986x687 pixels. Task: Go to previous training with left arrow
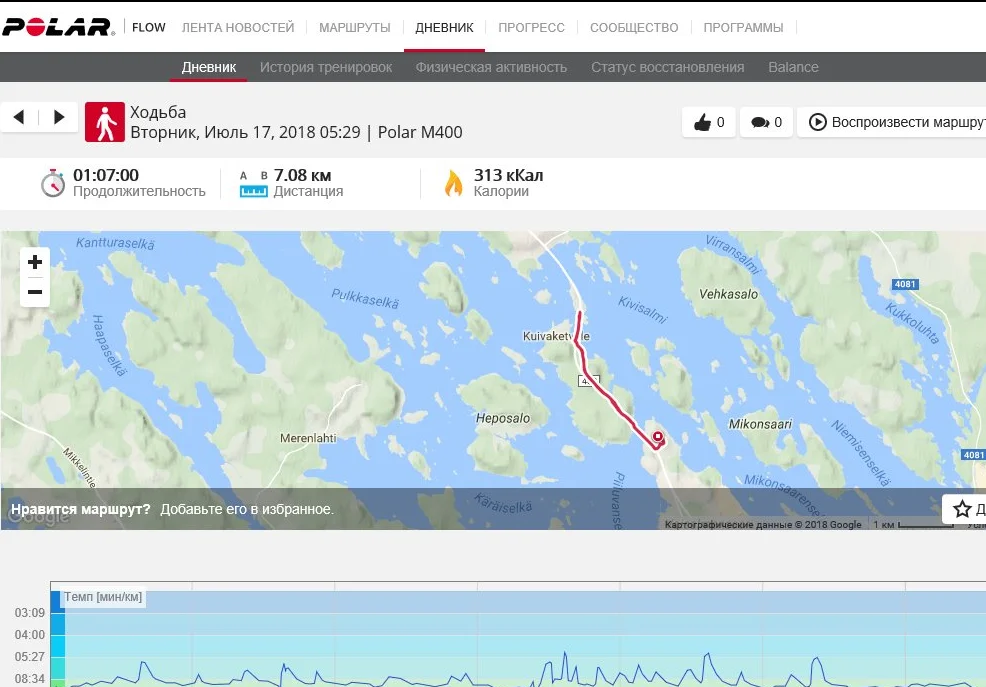point(19,117)
